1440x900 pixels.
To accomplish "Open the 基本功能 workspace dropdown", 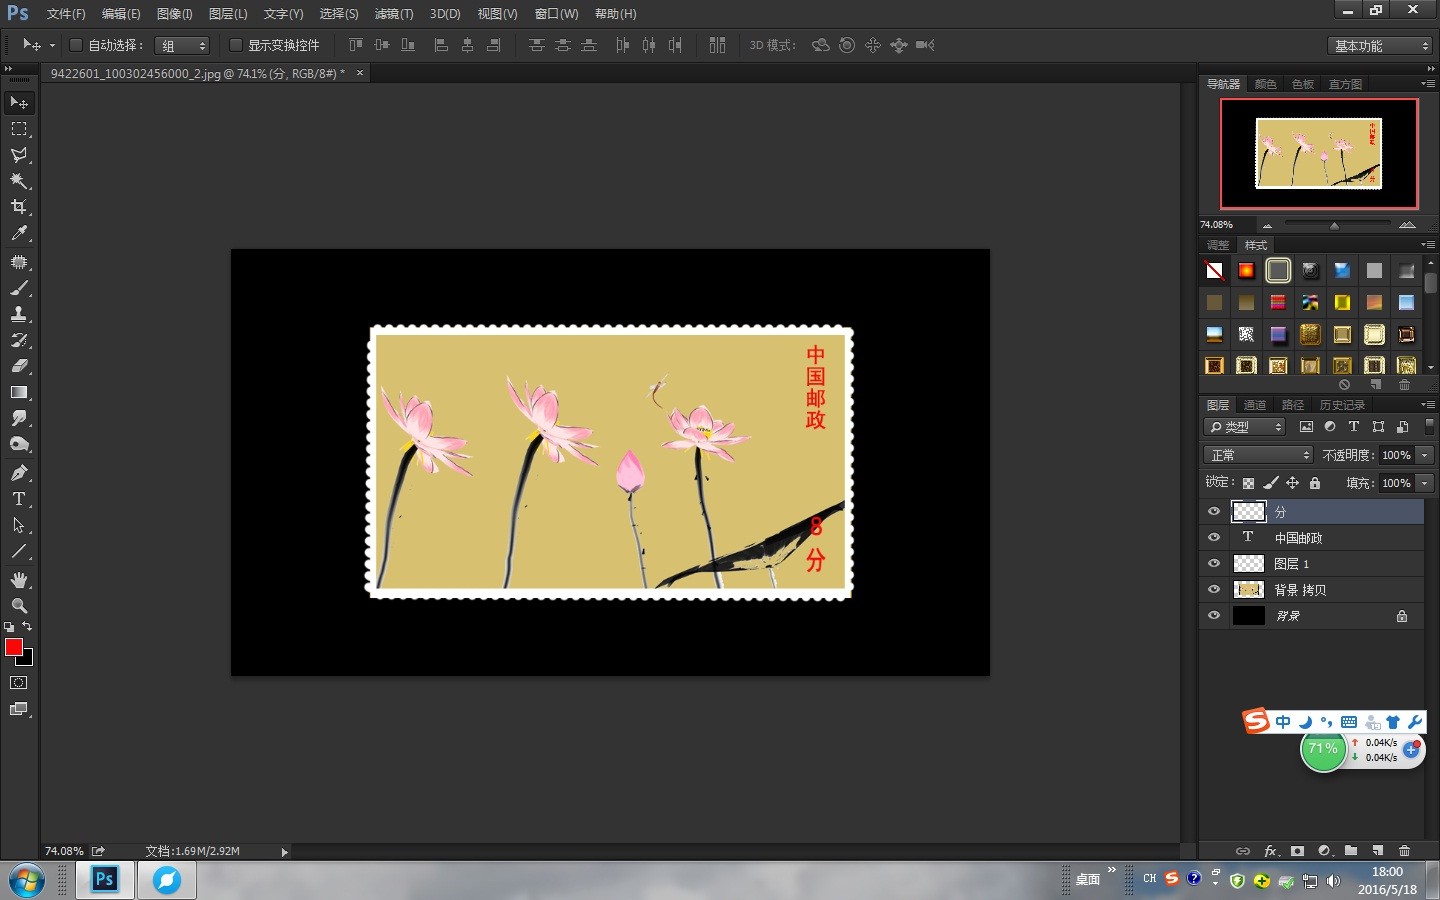I will tap(1381, 46).
